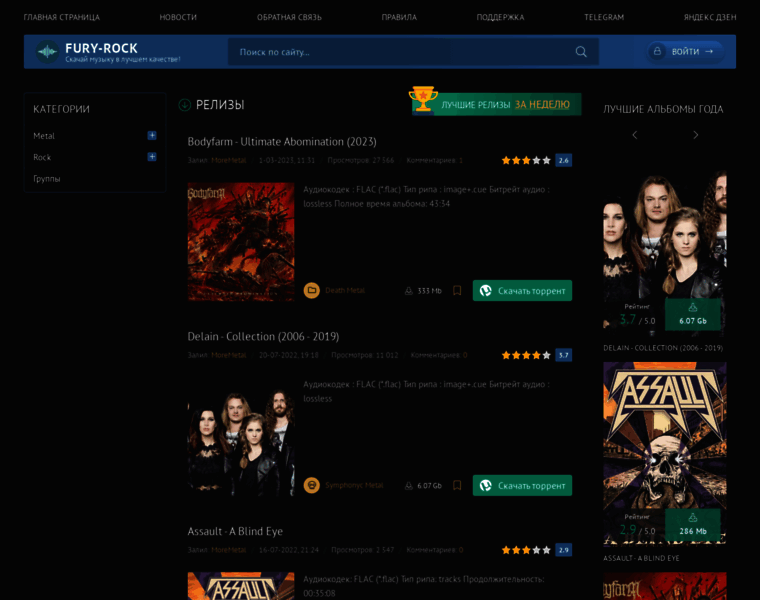Viewport: 760px width, 600px height.
Task: Open best releases За неделю link
Action: (542, 104)
